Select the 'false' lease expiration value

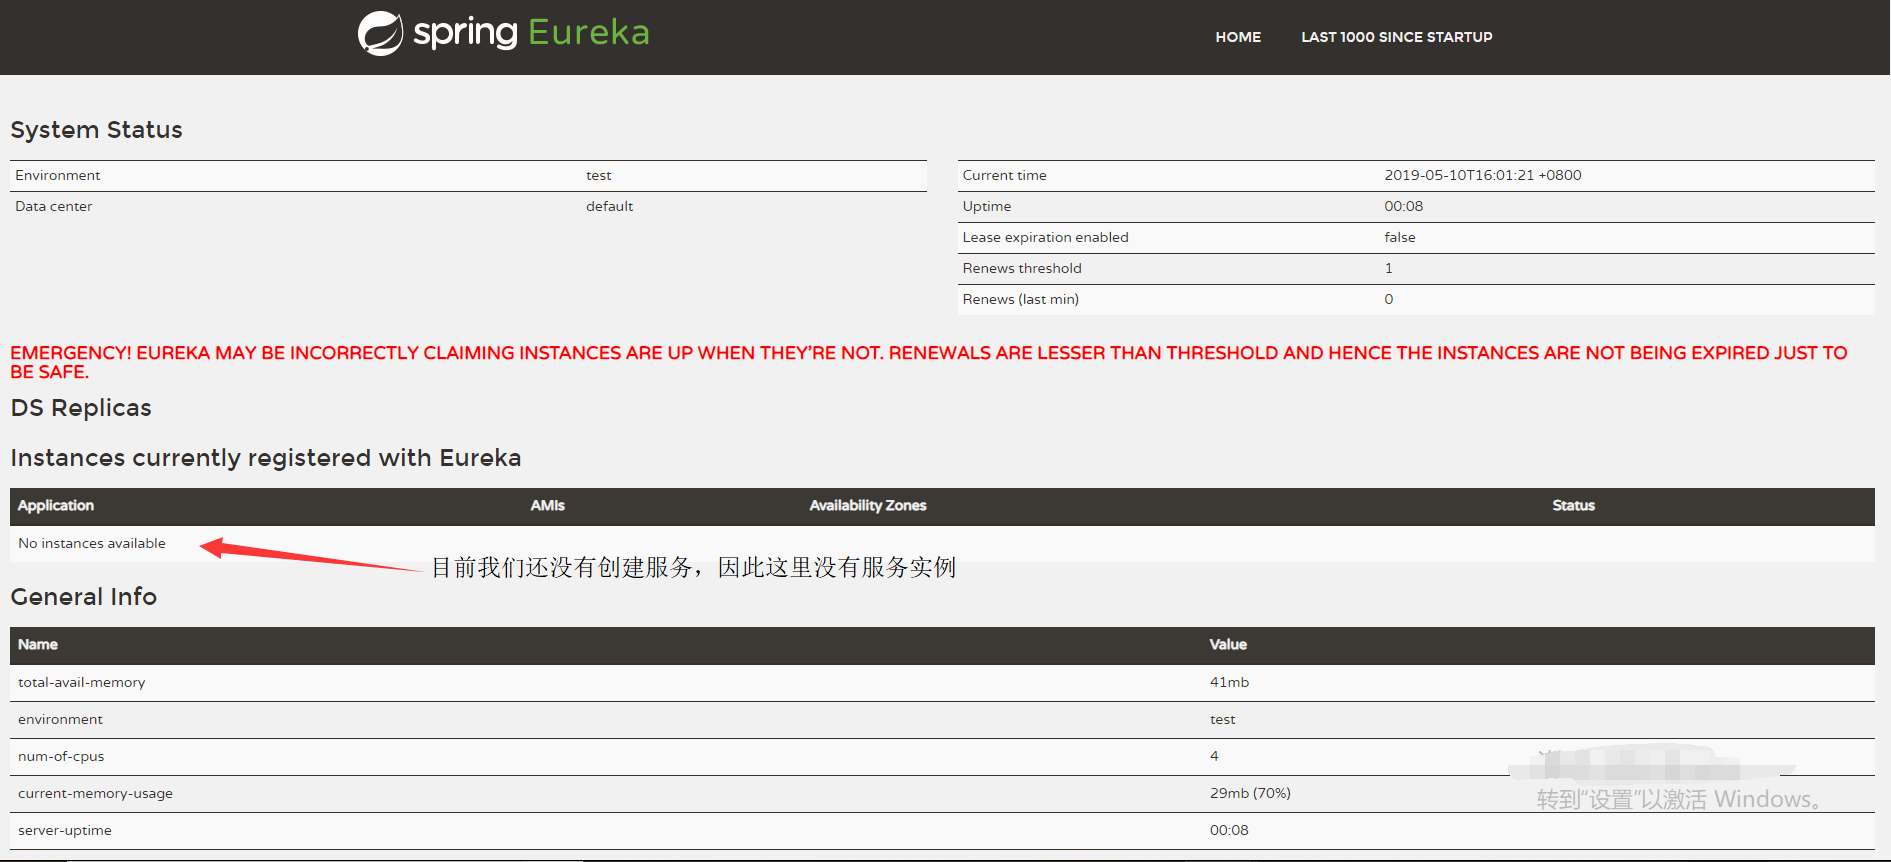[x=1399, y=237]
